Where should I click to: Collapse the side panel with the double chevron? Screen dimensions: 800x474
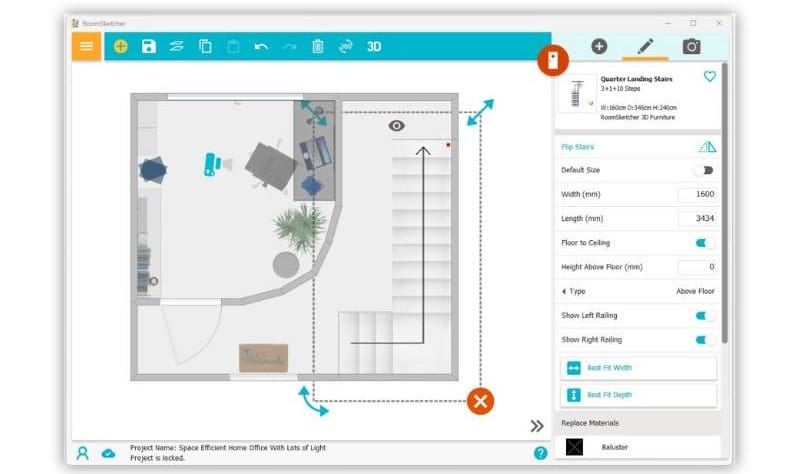pyautogui.click(x=537, y=426)
